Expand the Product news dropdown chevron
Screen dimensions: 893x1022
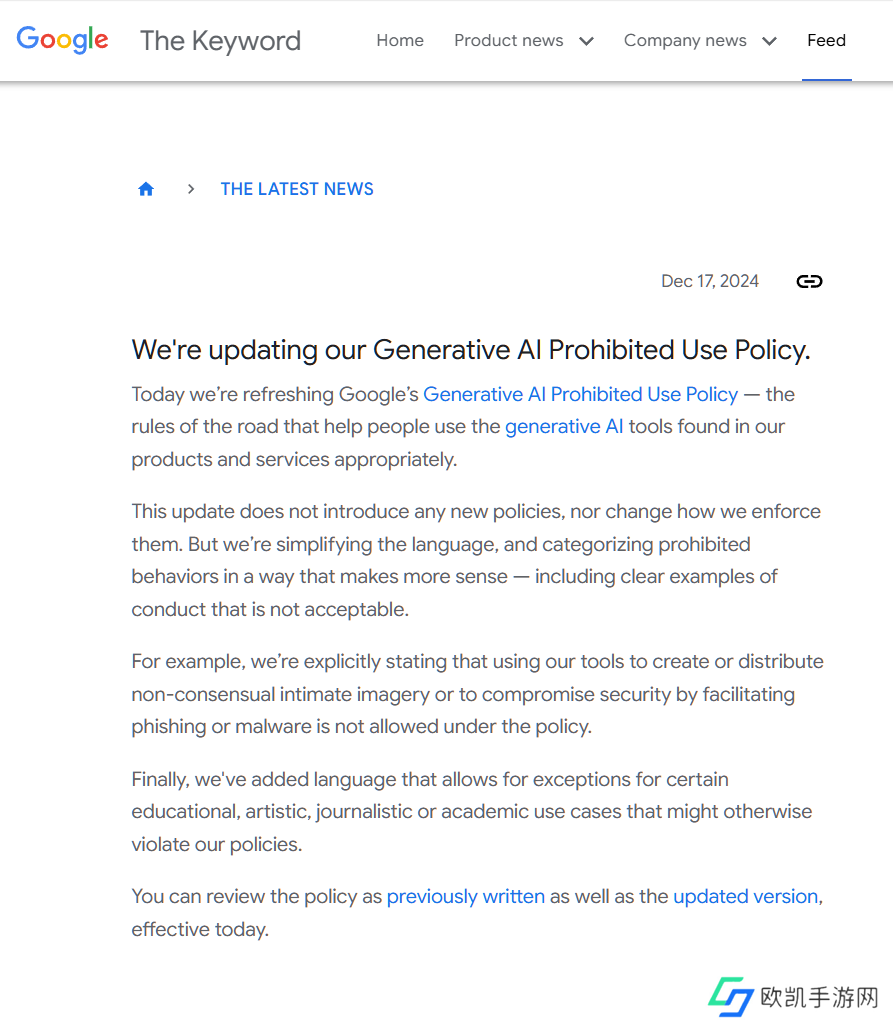[587, 41]
